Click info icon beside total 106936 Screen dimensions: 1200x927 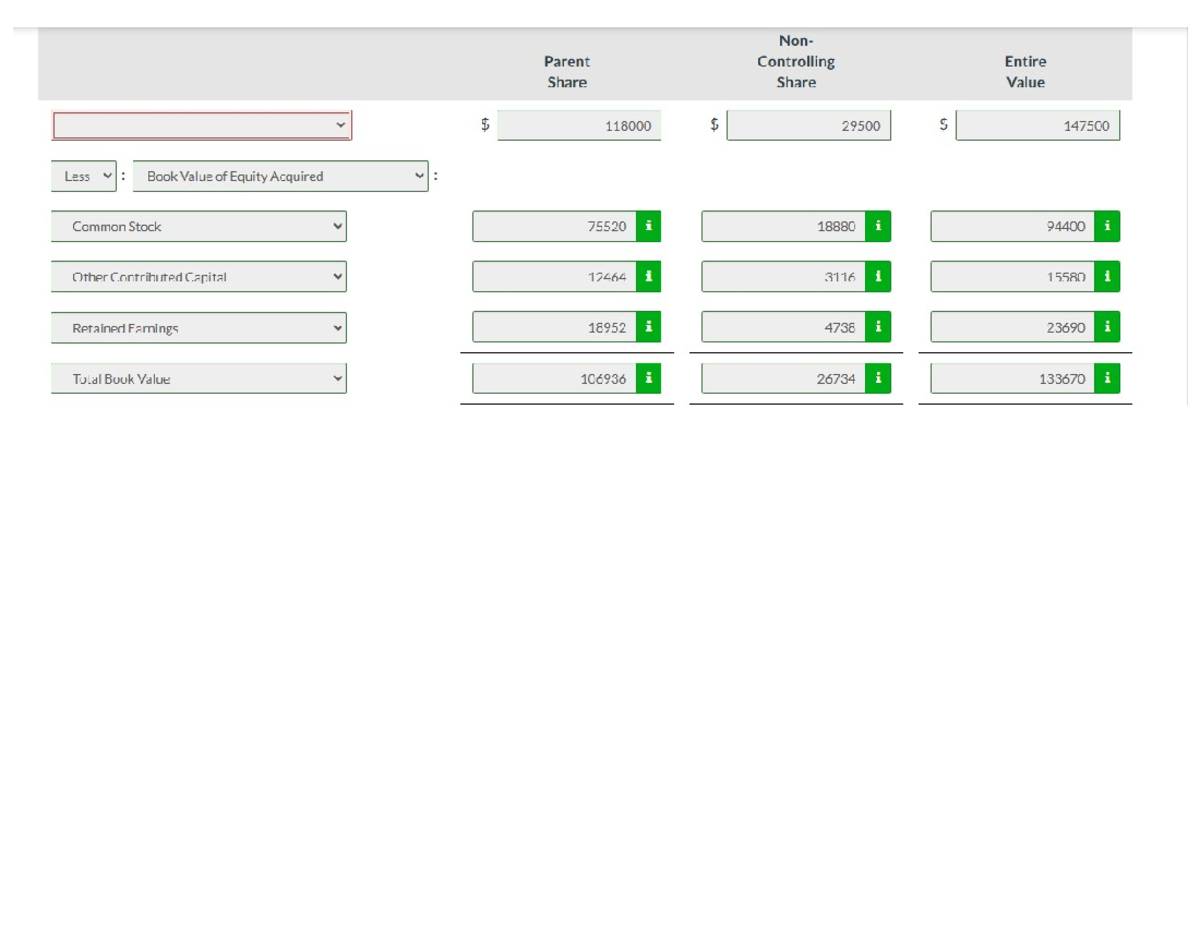point(648,378)
